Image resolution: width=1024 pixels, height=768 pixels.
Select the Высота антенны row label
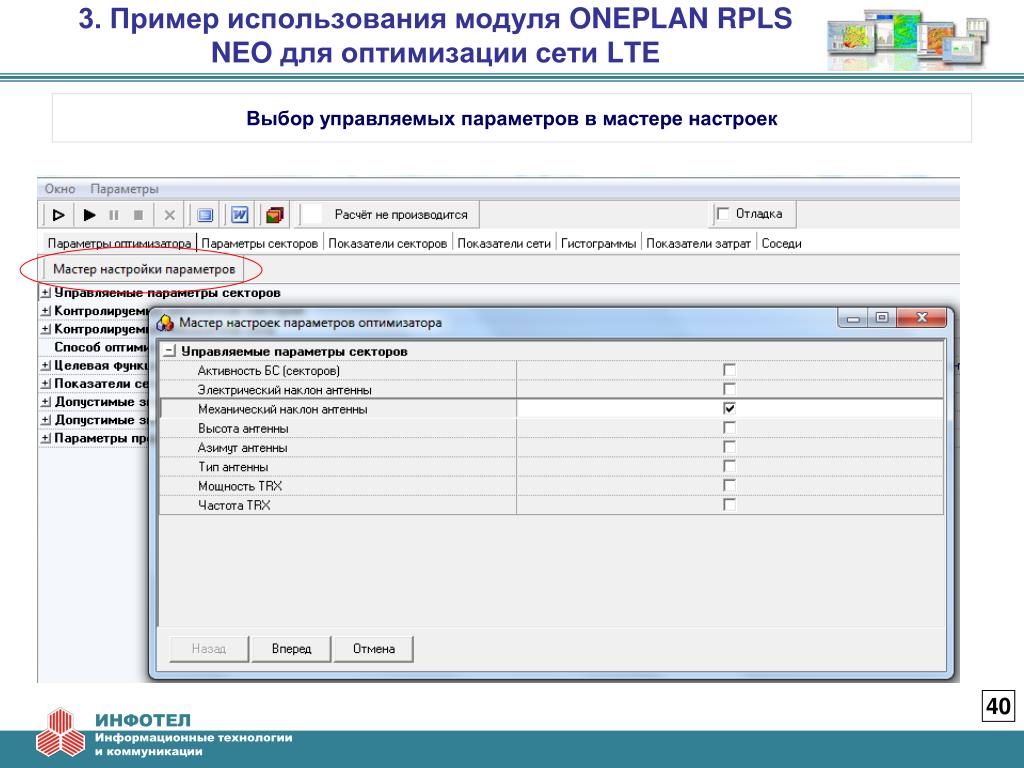tap(243, 428)
